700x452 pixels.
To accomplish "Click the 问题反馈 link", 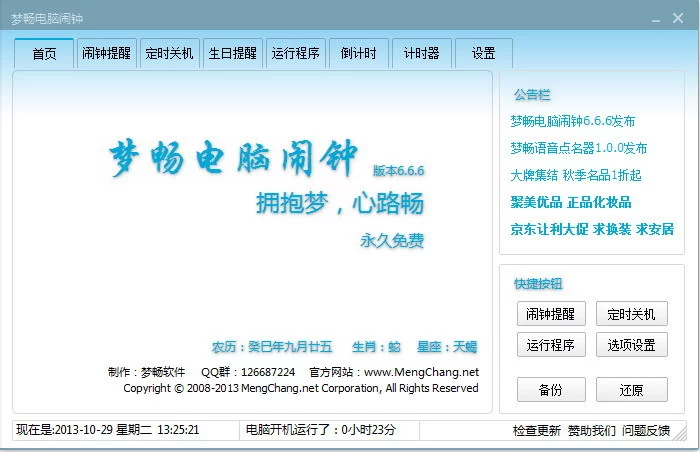I will tap(646, 431).
